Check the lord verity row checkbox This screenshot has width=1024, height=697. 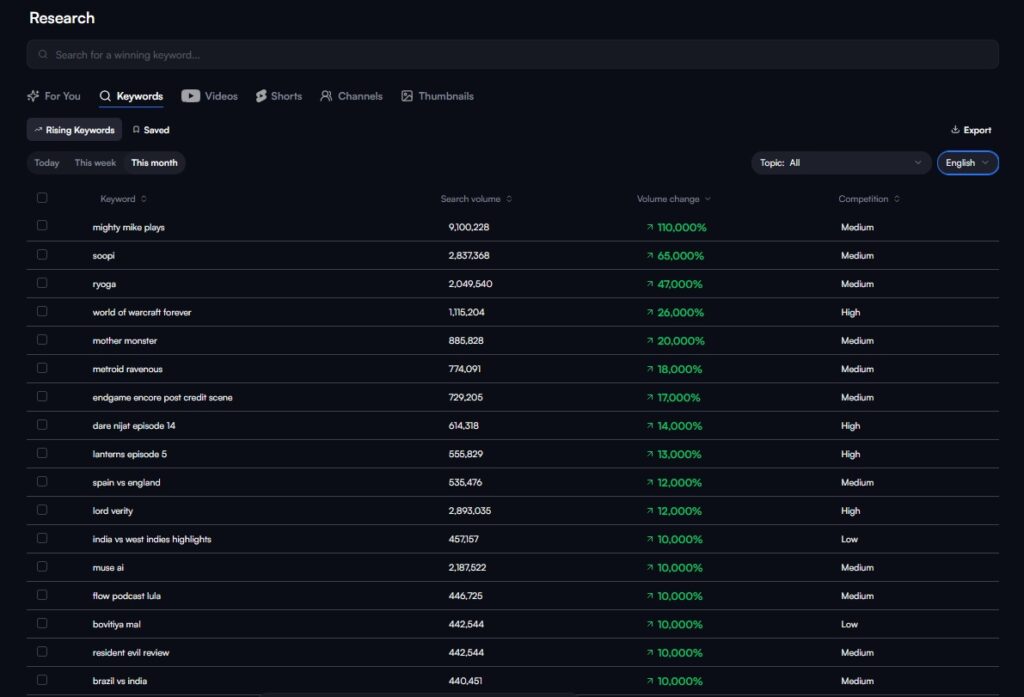42,510
